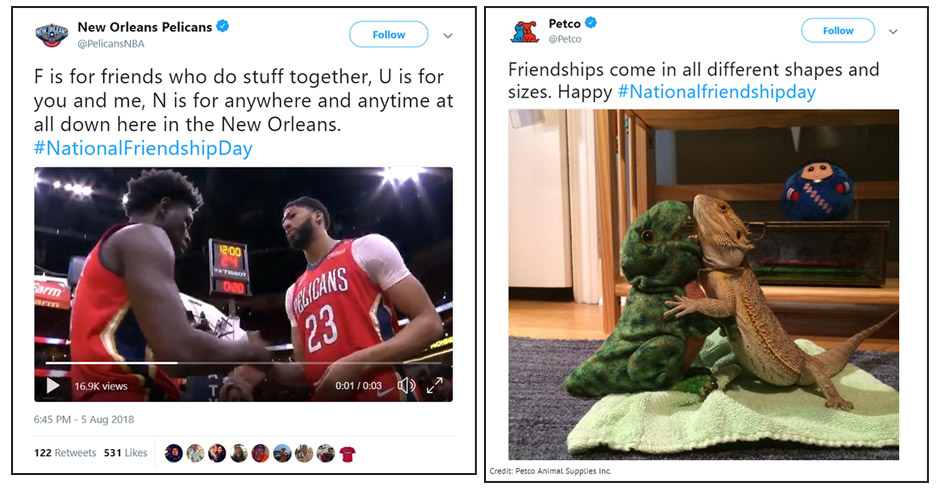Click the Petco verified badge
Viewport: 946px width, 493px height.
(591, 22)
